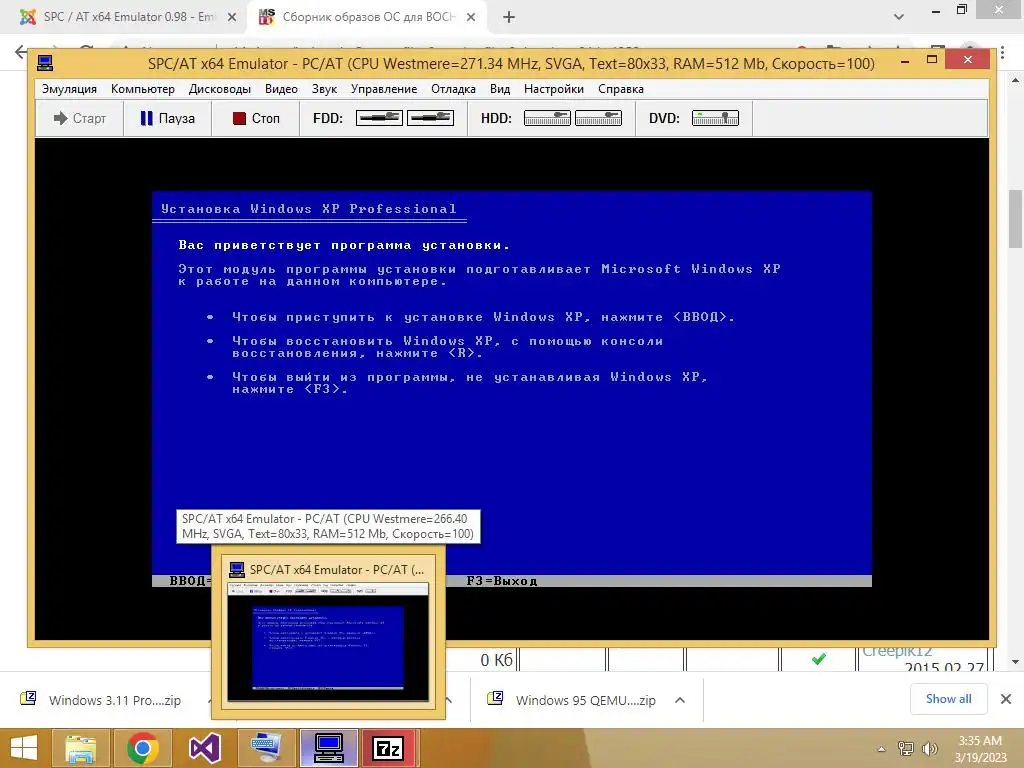1024x768 pixels.
Task: Click the emulator taskbar preview thumbnail
Action: (328, 643)
